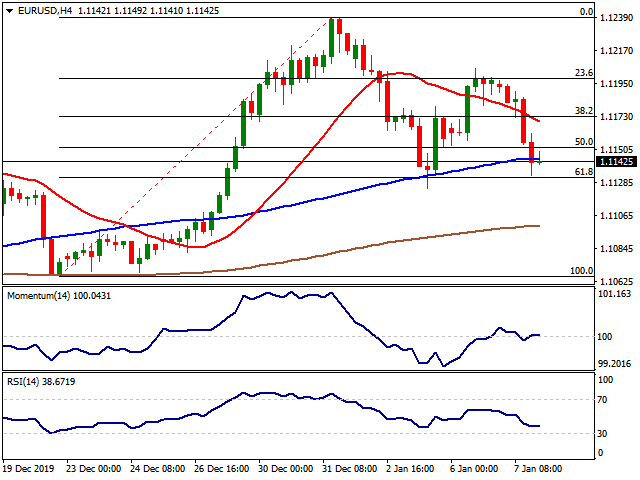Click the 1.12170 price axis value
This screenshot has height=480, width=640.
click(x=616, y=51)
